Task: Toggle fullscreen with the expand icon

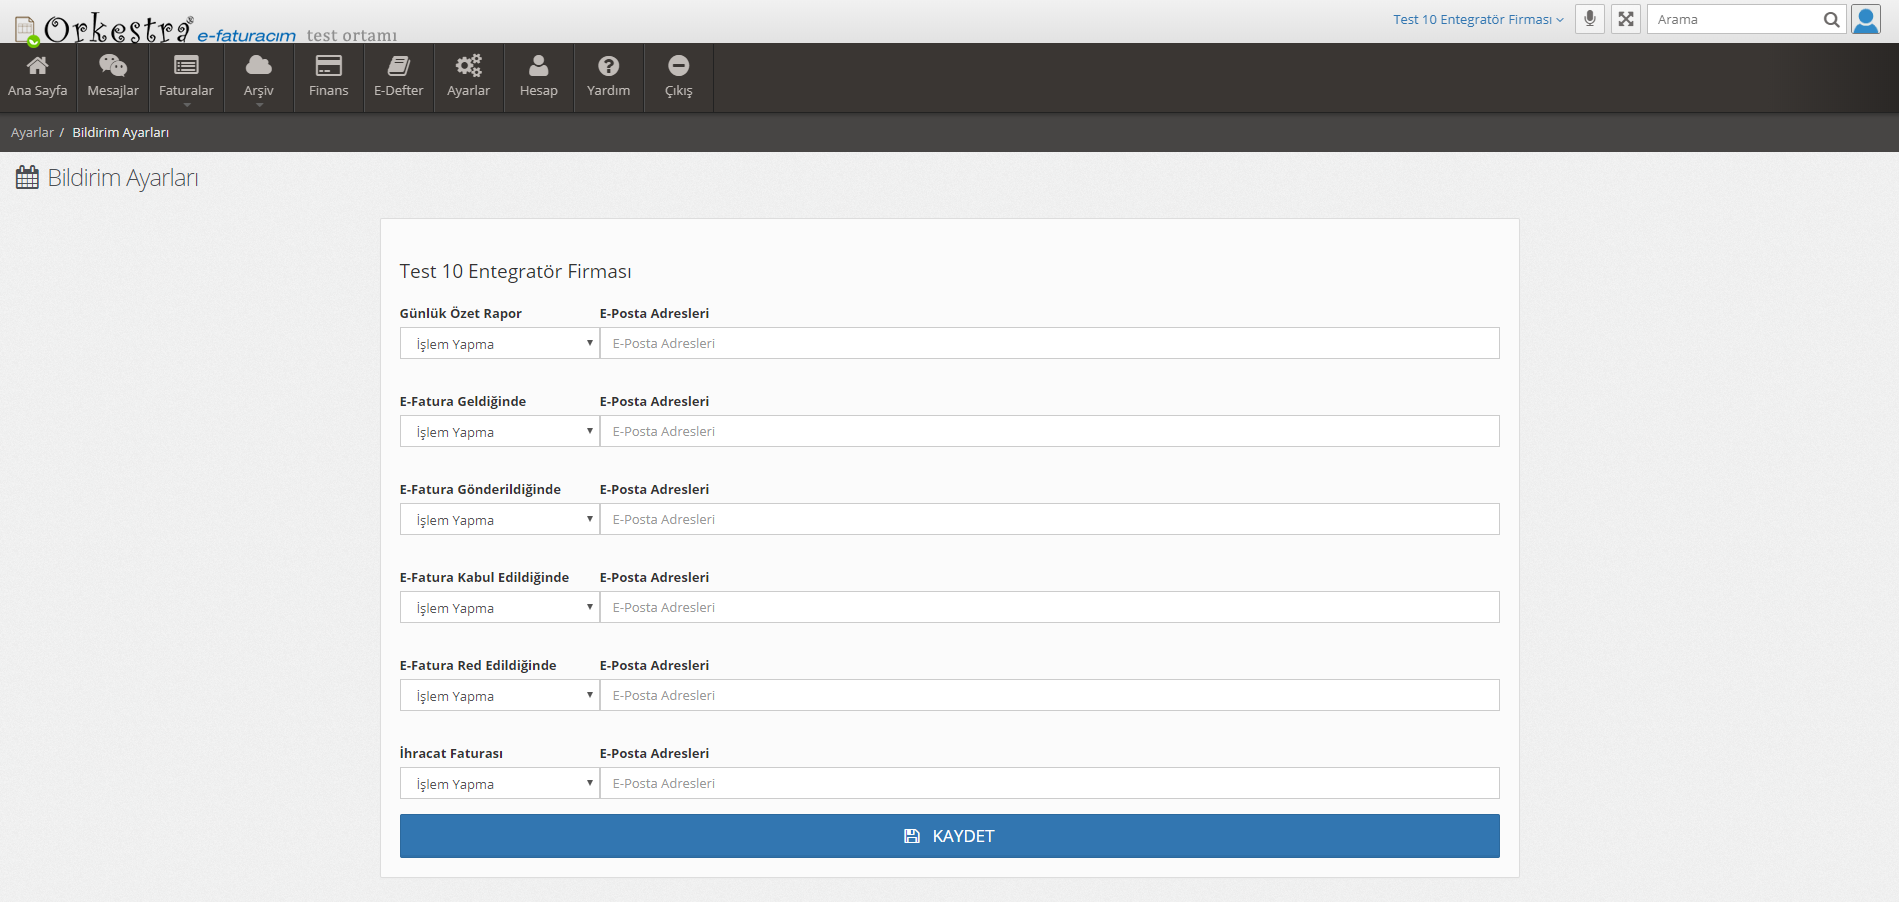Action: tap(1626, 19)
